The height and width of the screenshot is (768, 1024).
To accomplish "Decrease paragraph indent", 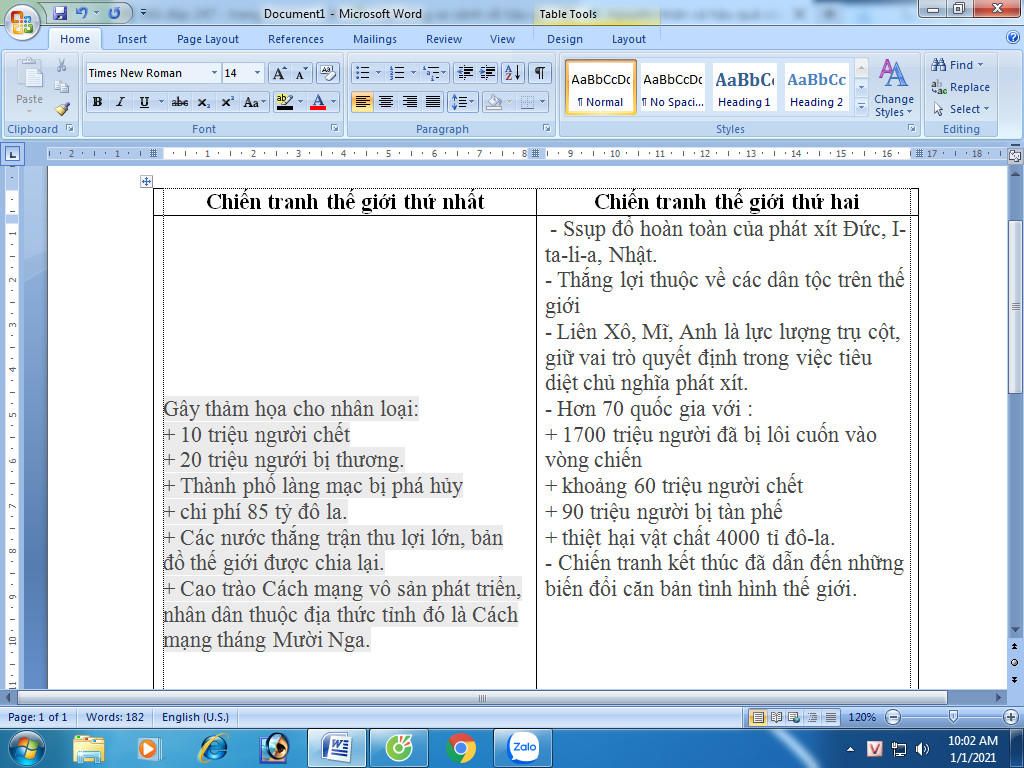I will coord(465,72).
